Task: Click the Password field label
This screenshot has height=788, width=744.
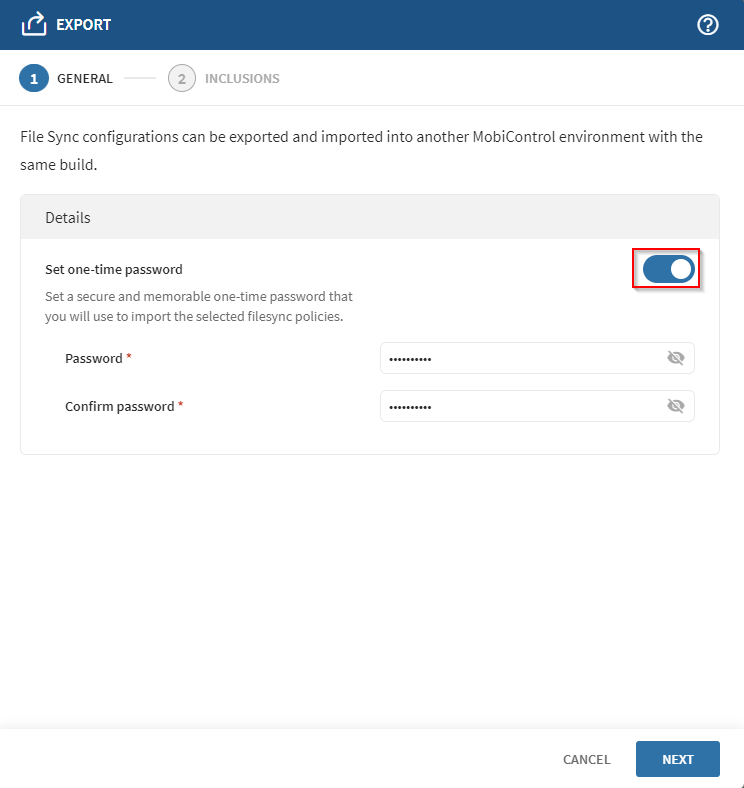Action: [94, 358]
